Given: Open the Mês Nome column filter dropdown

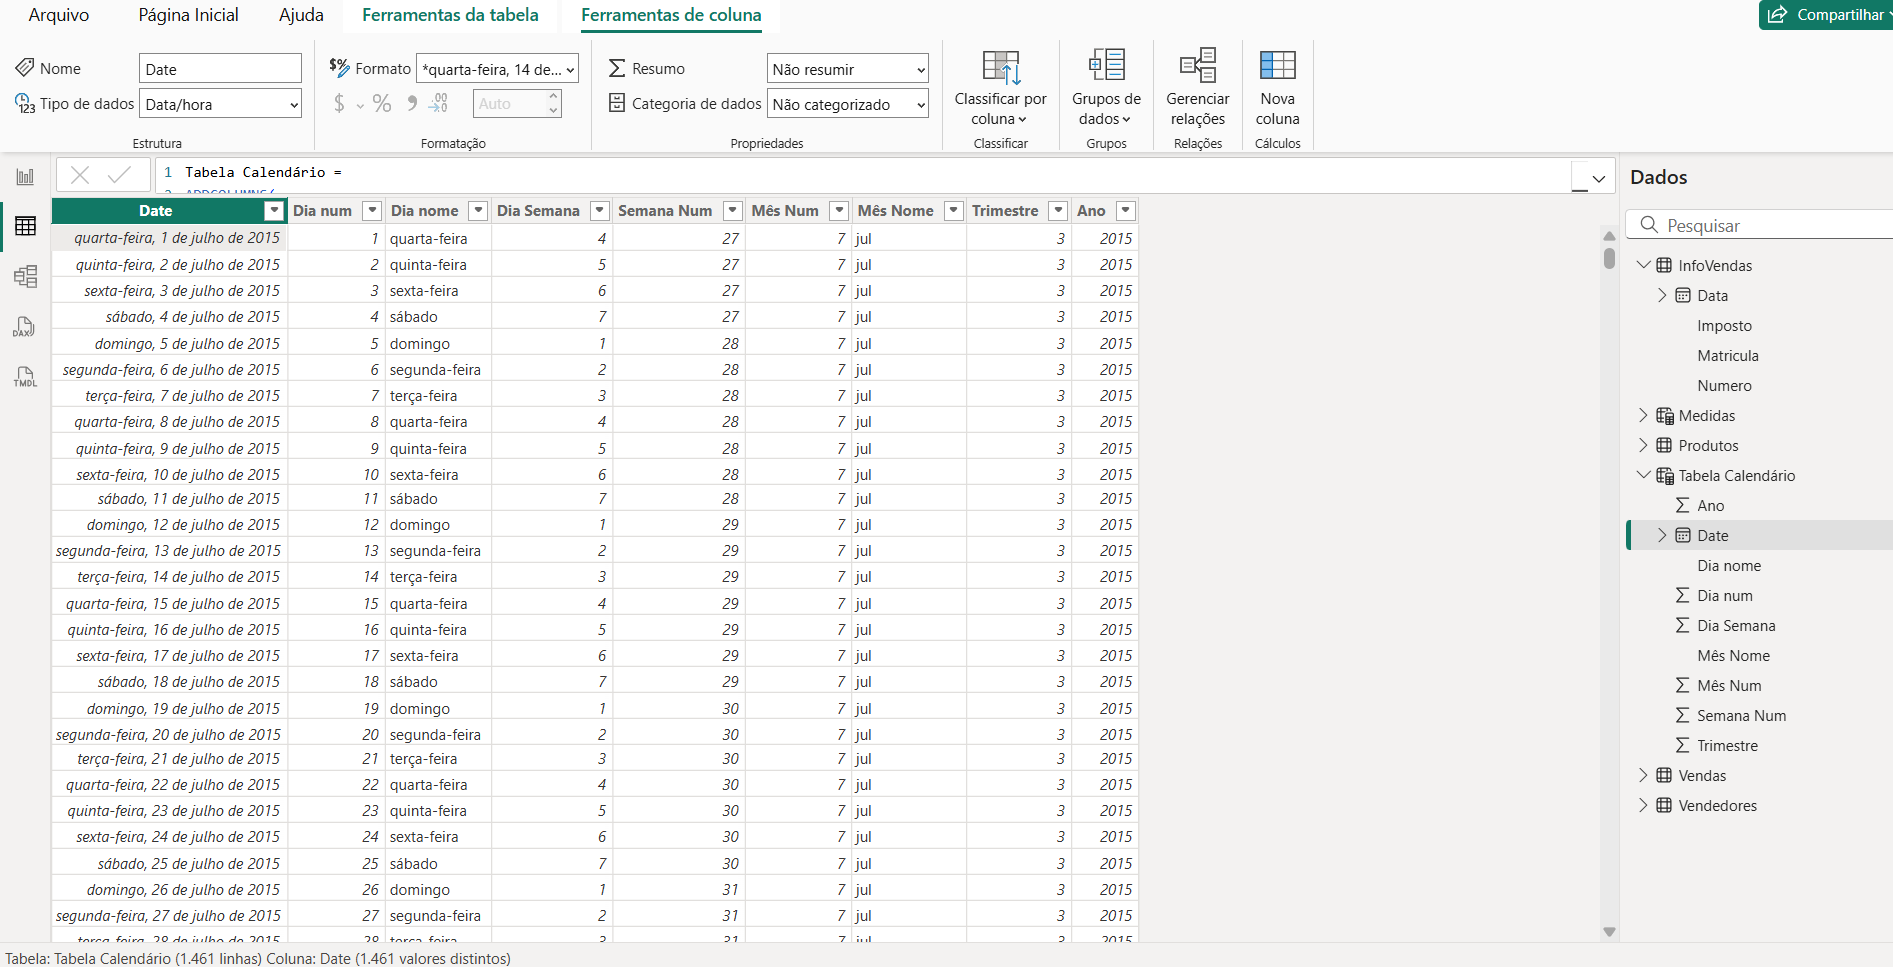Looking at the screenshot, I should tap(954, 211).
